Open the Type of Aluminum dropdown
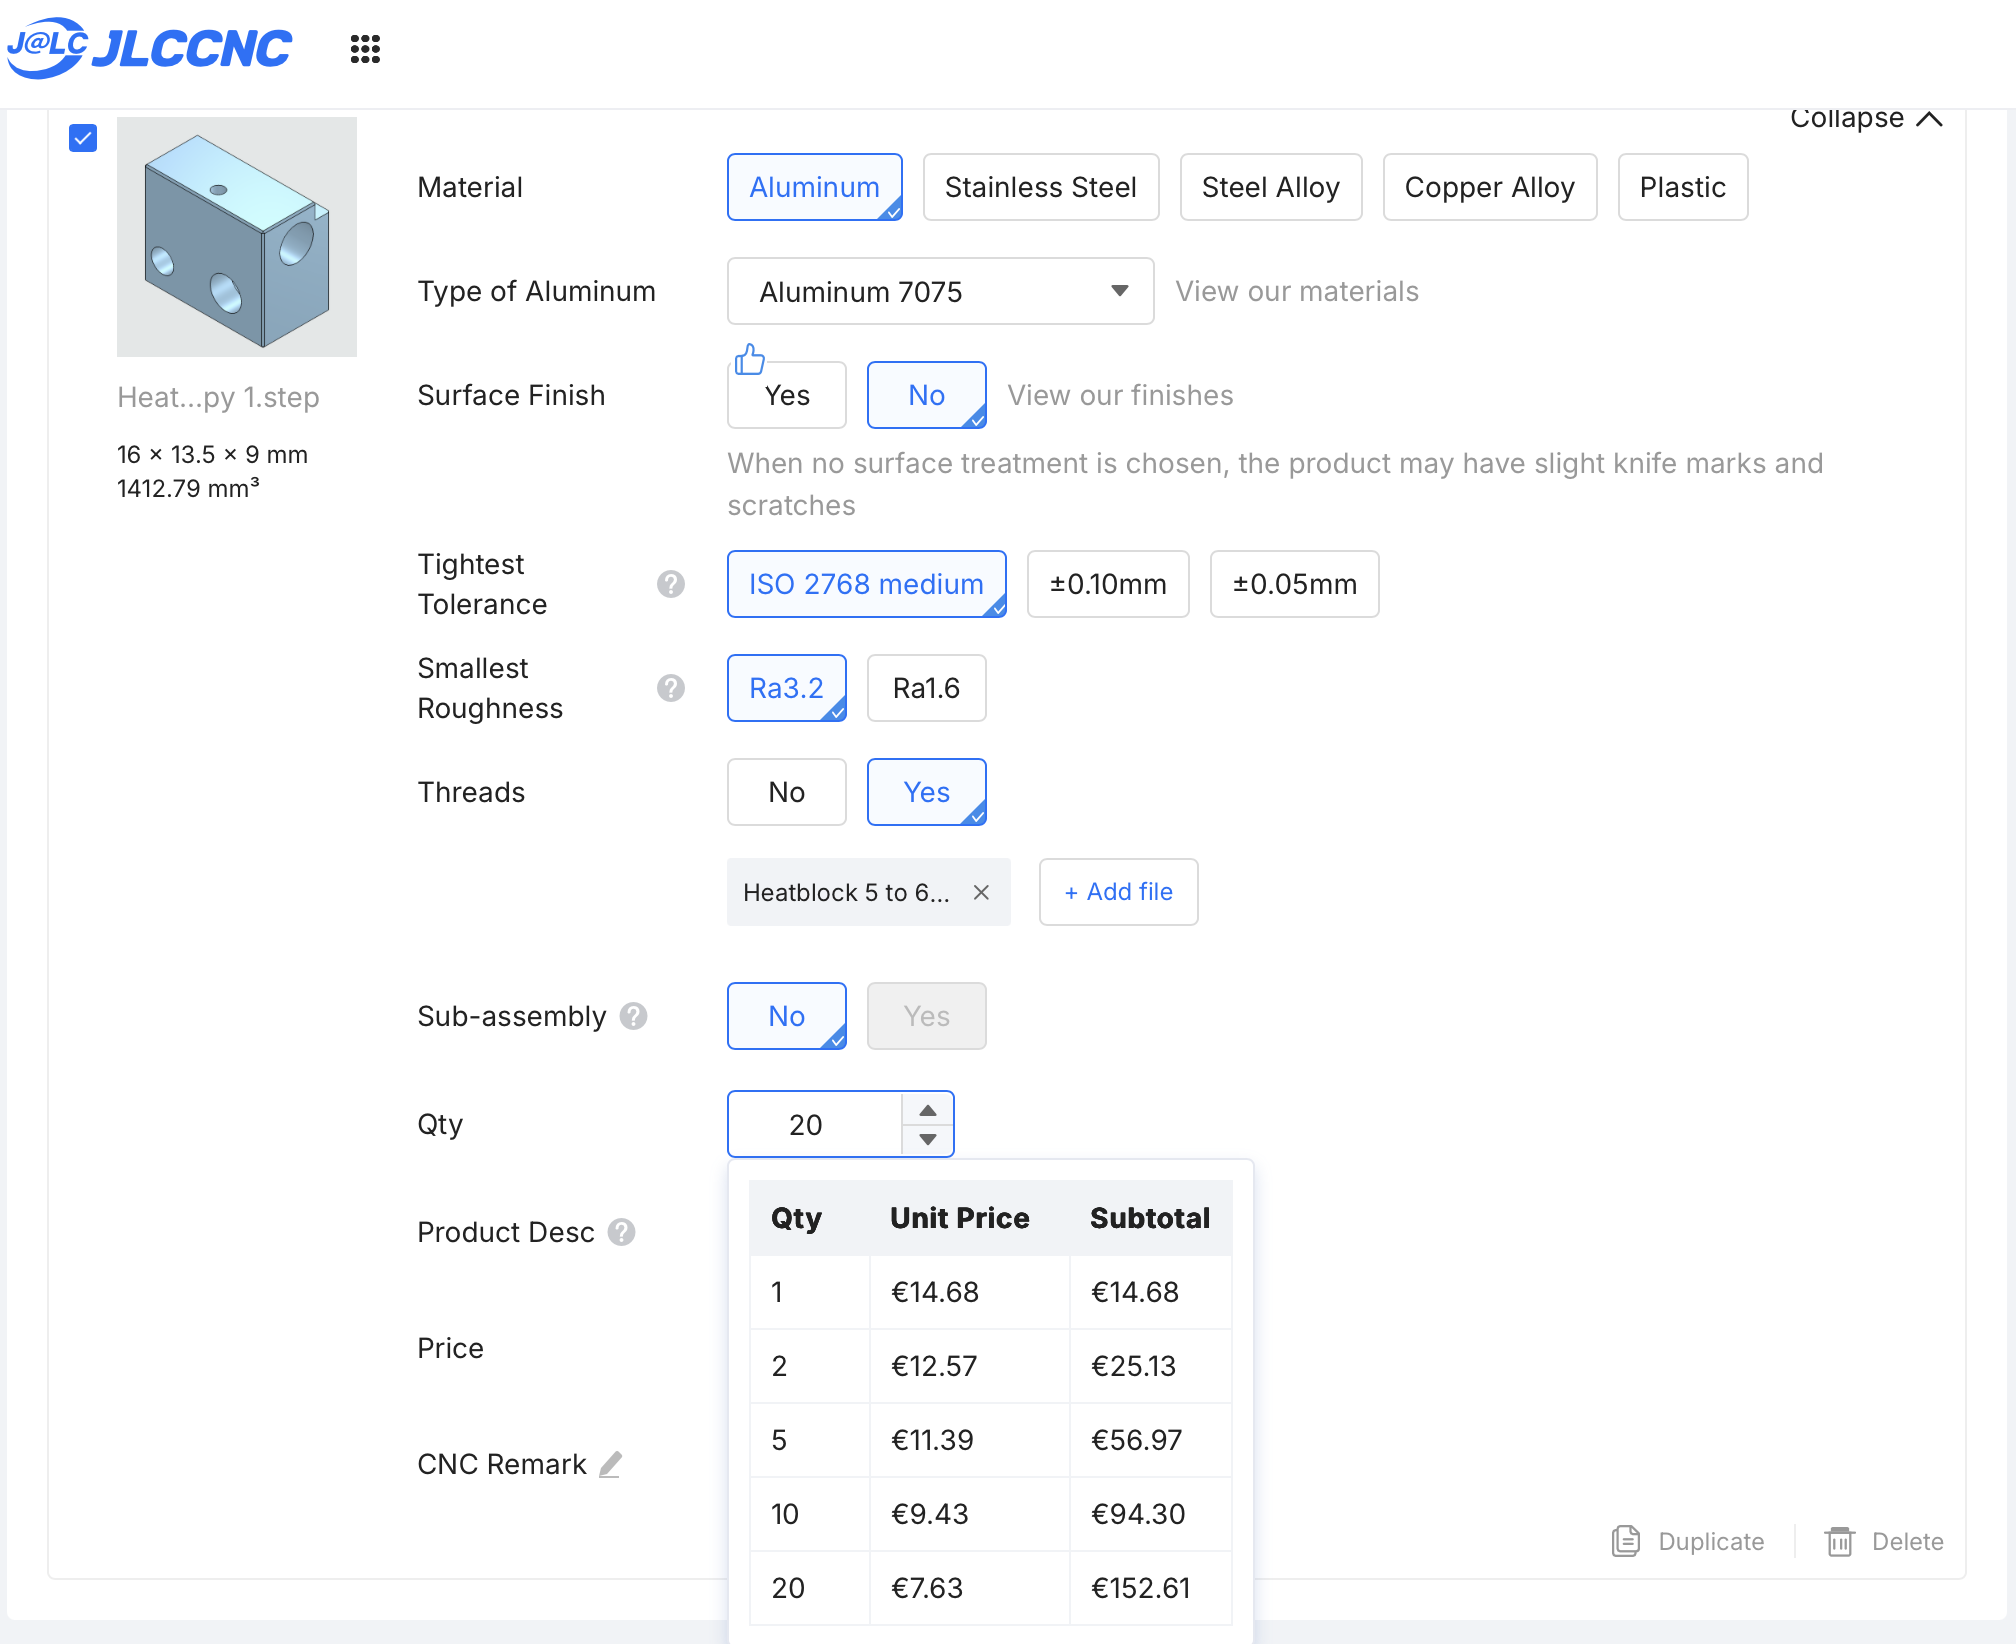Screen dimensions: 2016x1644 click(x=940, y=291)
